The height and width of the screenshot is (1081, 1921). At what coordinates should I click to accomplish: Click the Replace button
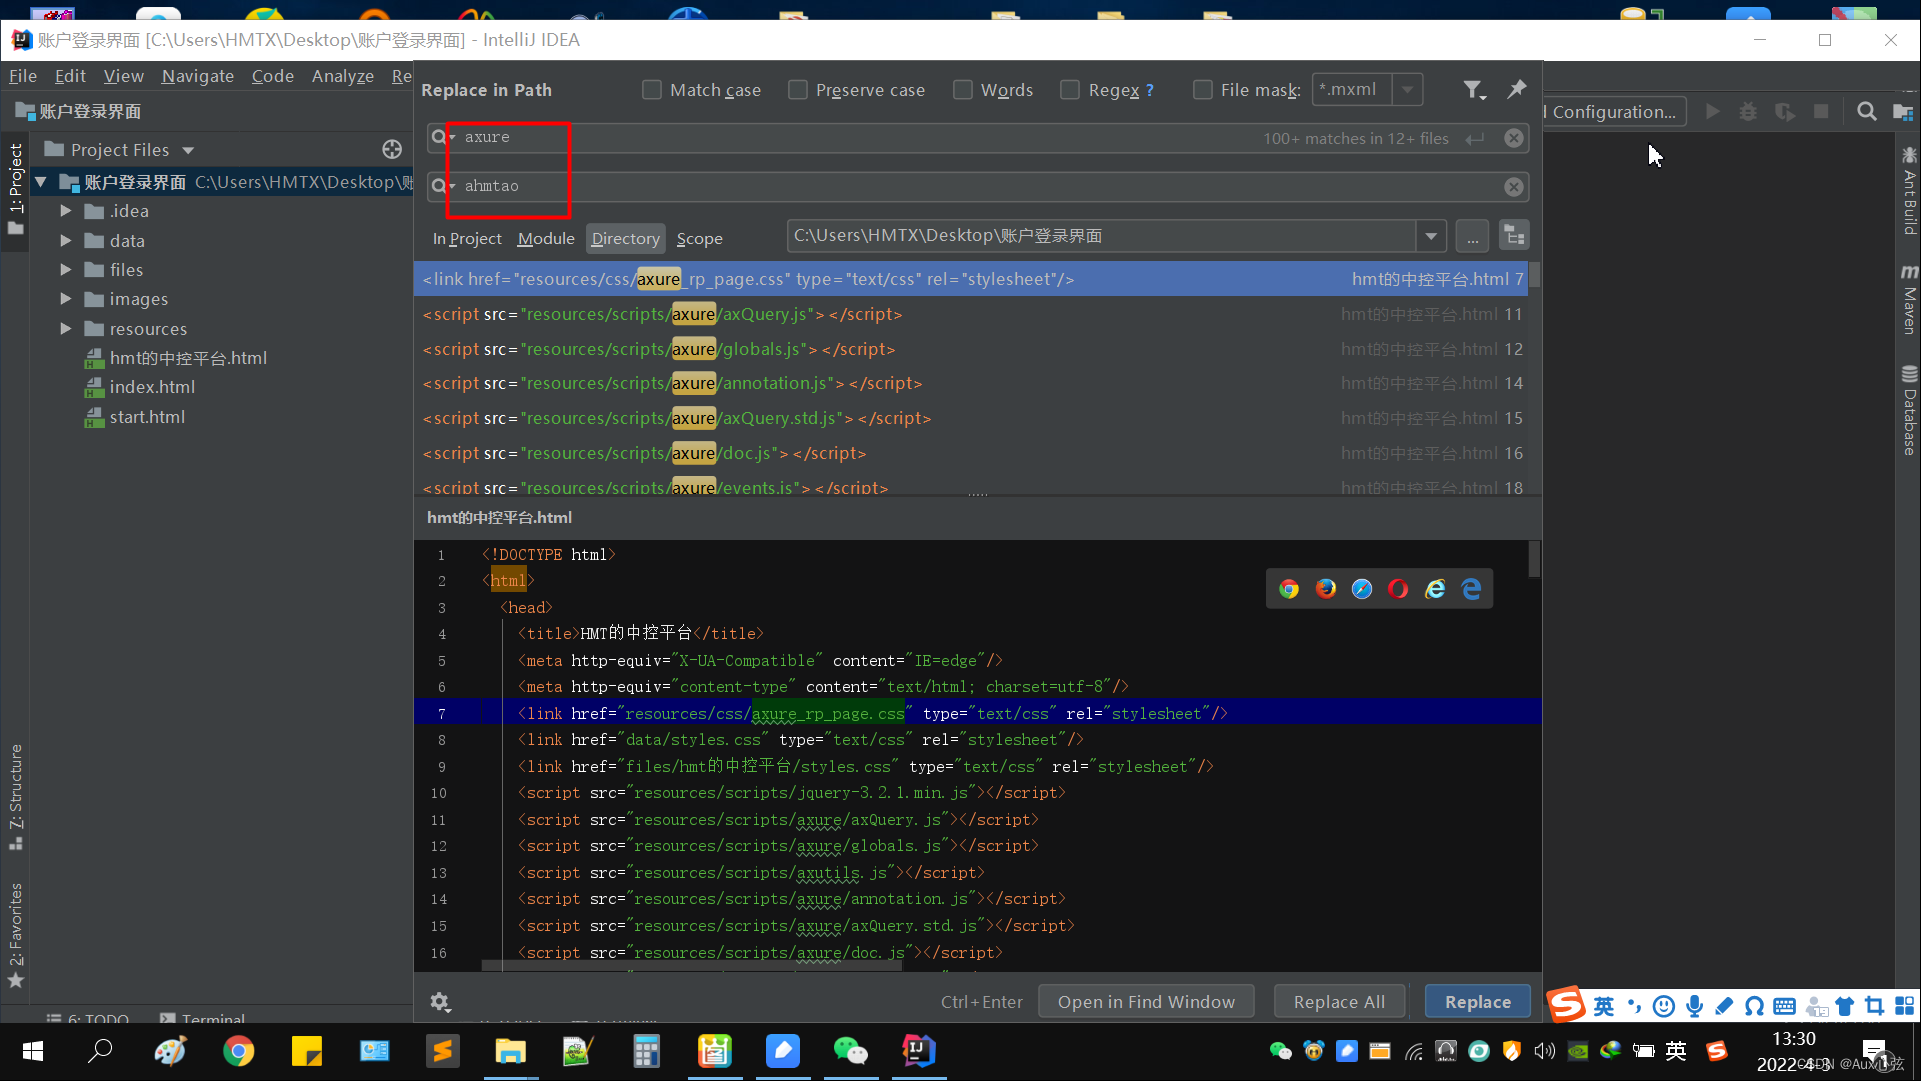[x=1478, y=1002]
